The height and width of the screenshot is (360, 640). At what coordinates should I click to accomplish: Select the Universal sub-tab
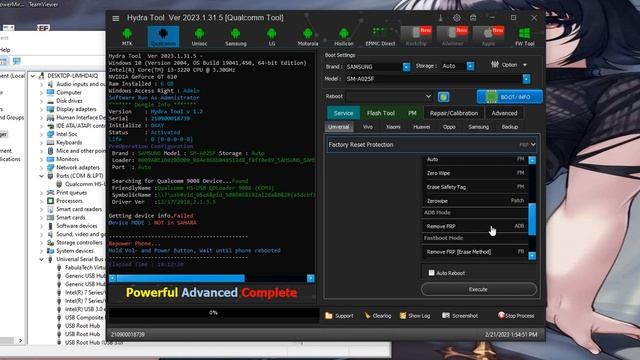click(x=339, y=127)
